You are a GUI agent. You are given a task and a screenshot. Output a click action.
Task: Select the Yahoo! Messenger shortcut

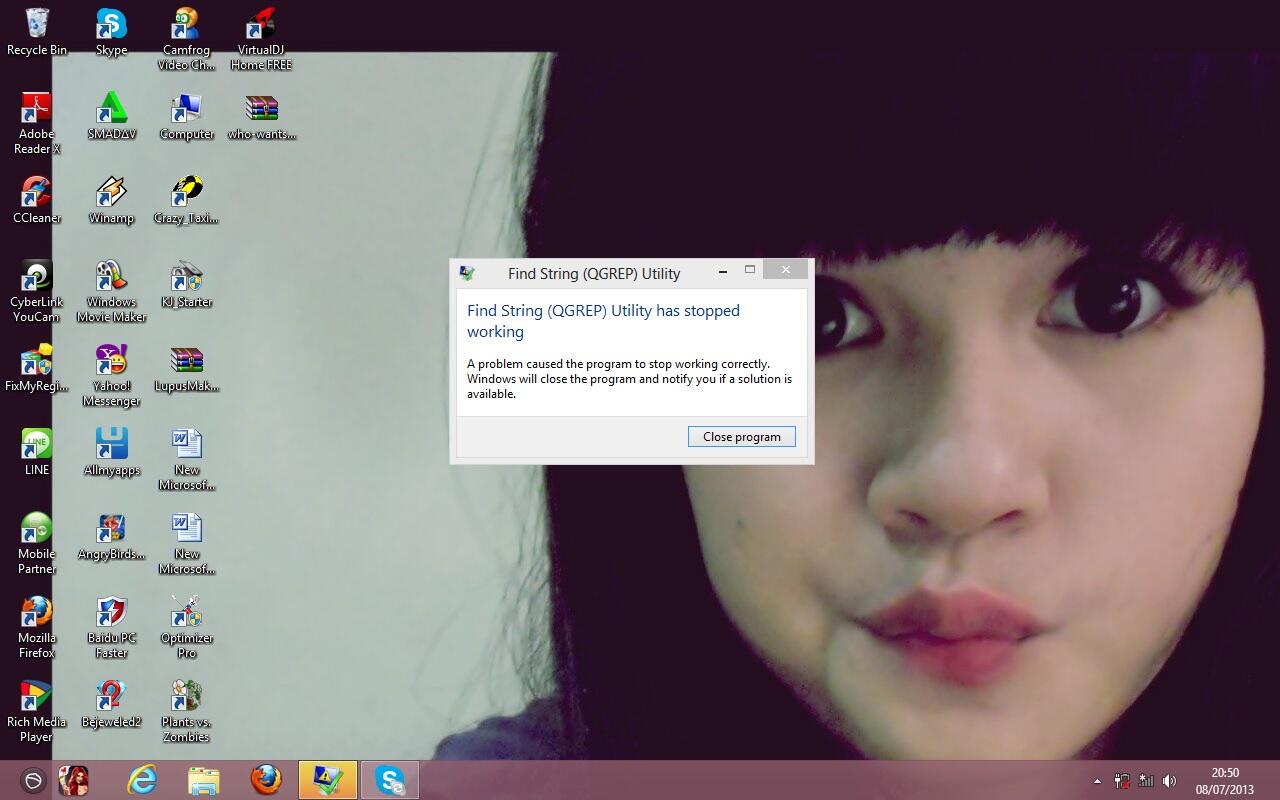[x=111, y=374]
